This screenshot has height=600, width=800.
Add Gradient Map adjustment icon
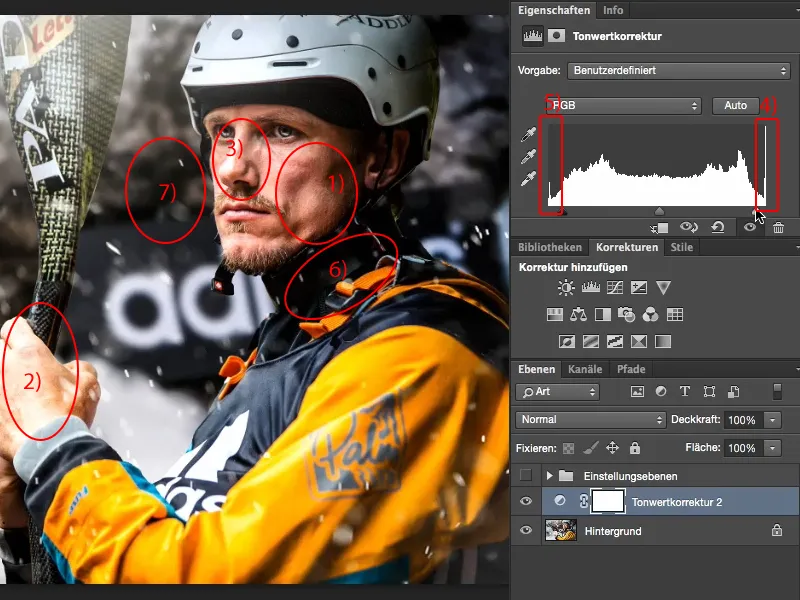coord(663,341)
